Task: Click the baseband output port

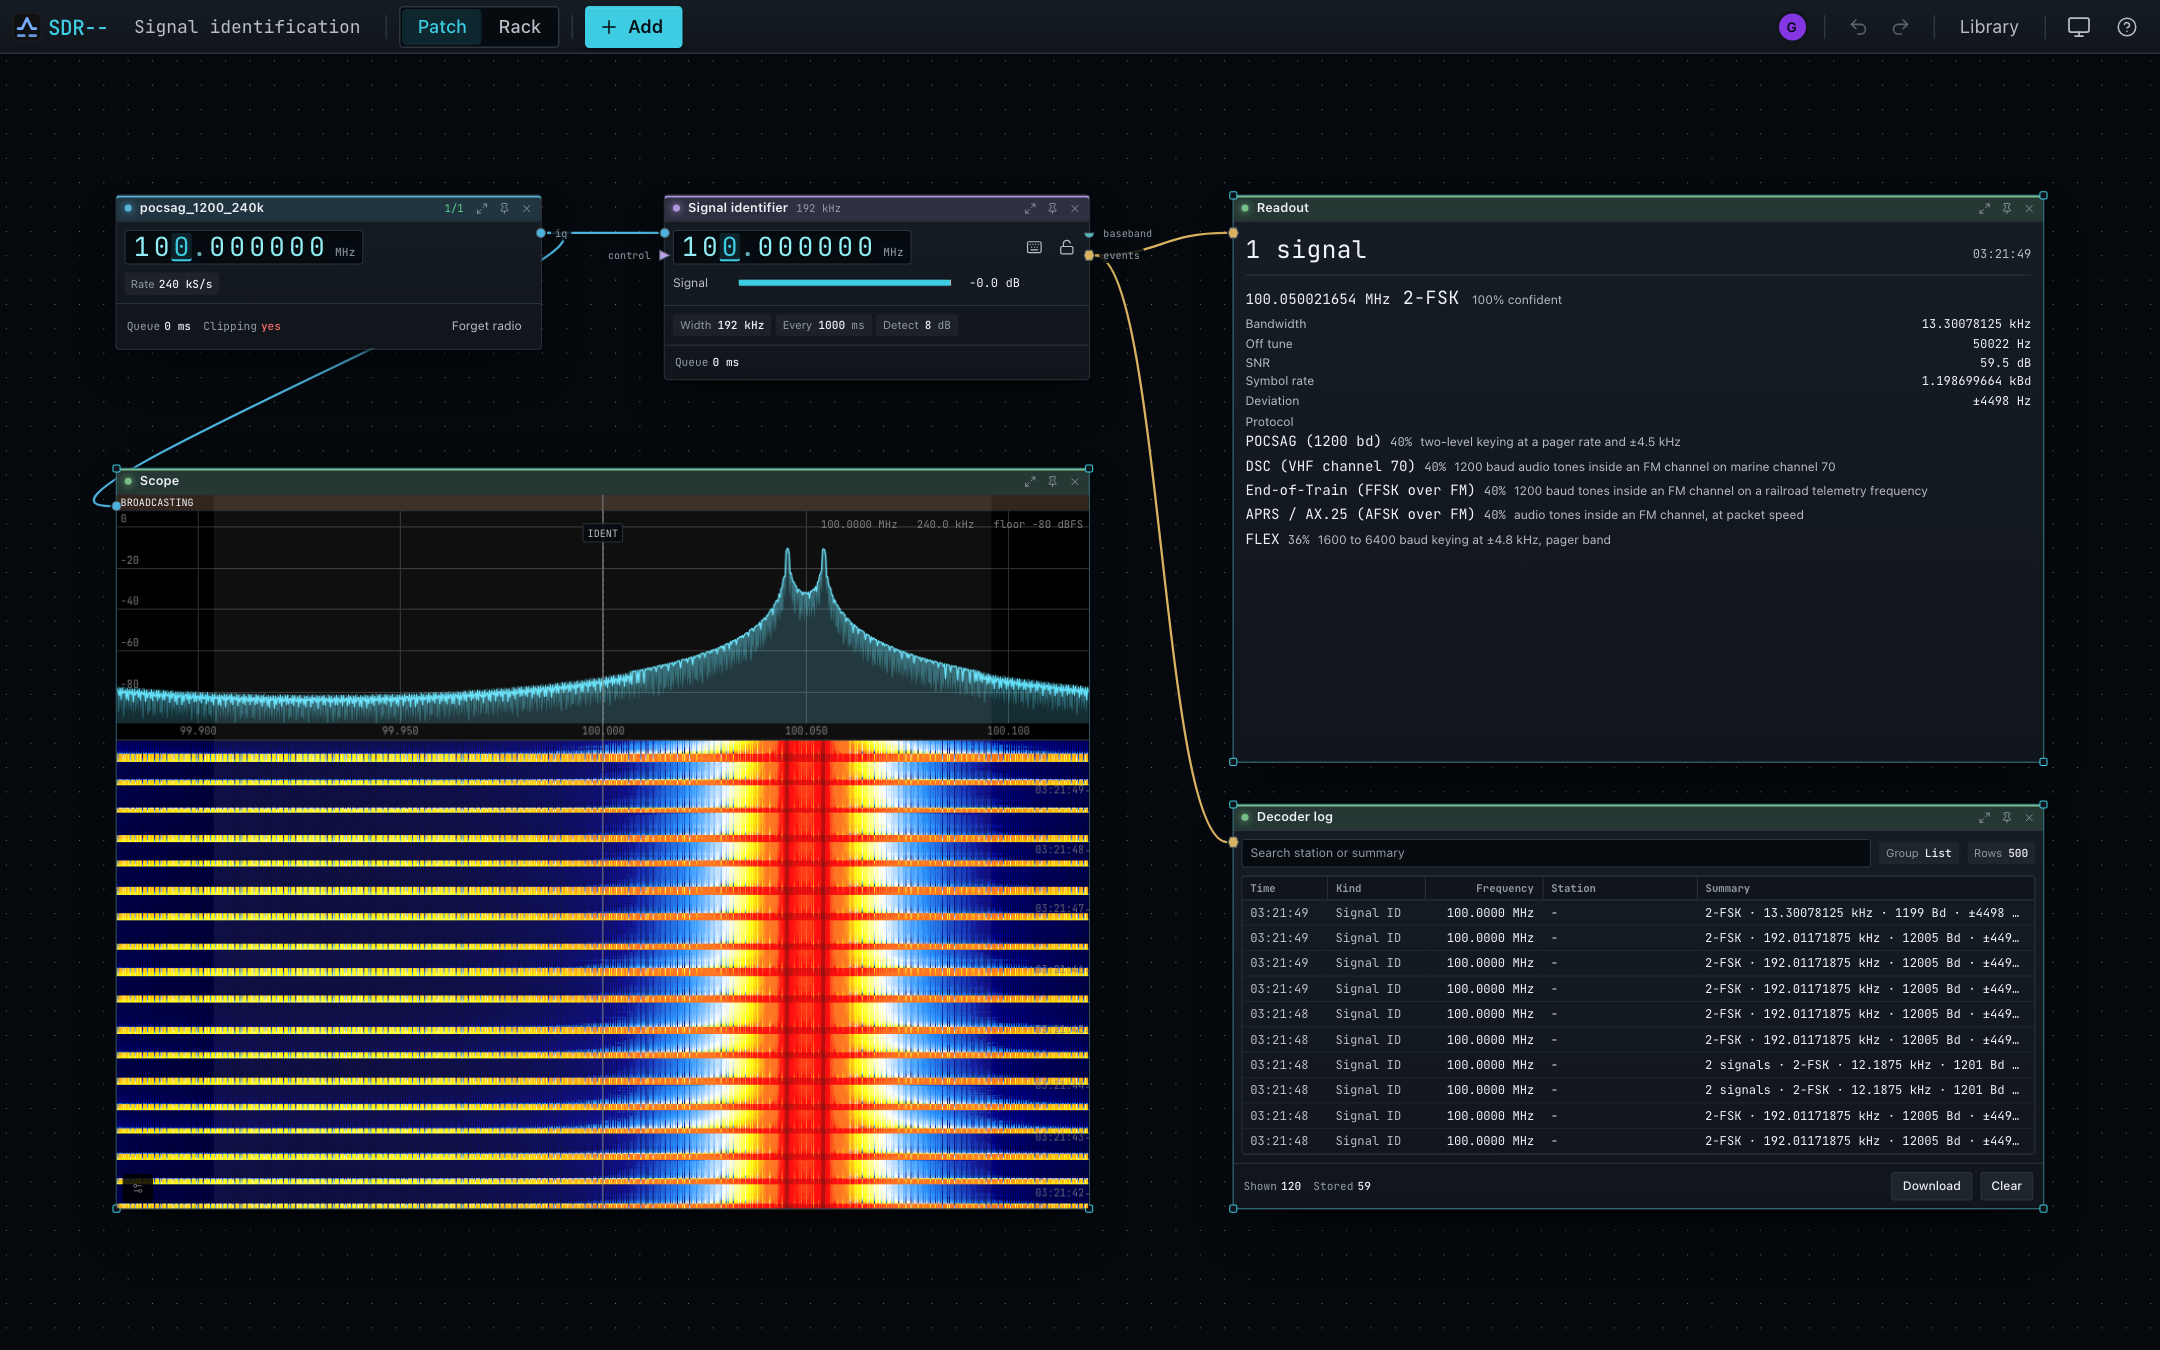Action: [x=1089, y=234]
